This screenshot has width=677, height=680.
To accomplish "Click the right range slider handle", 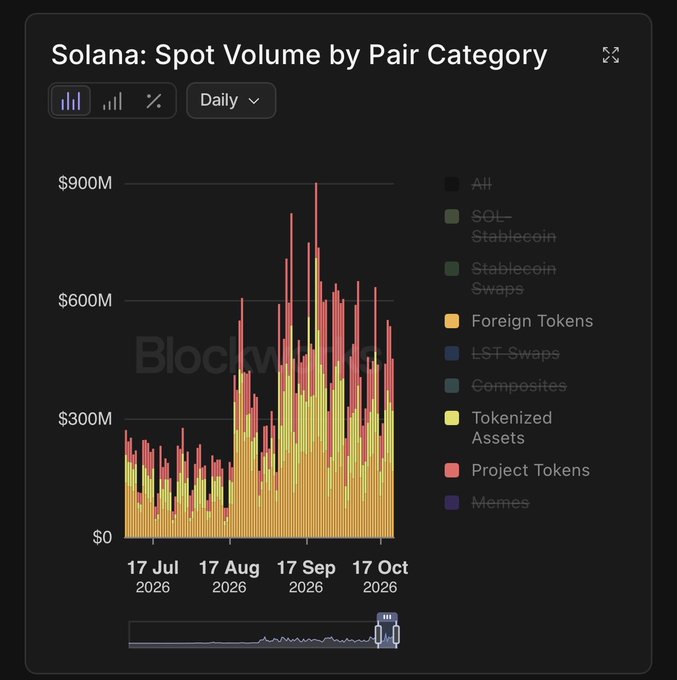I will 396,634.
